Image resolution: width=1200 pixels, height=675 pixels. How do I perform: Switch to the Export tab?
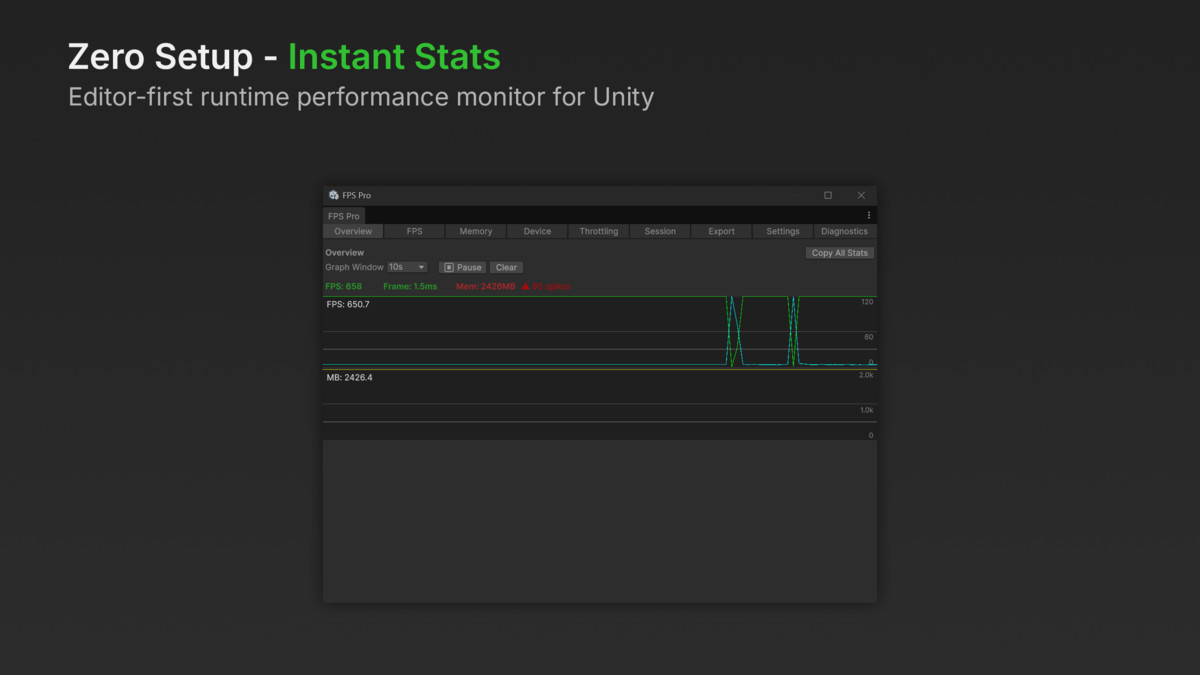[x=722, y=231]
